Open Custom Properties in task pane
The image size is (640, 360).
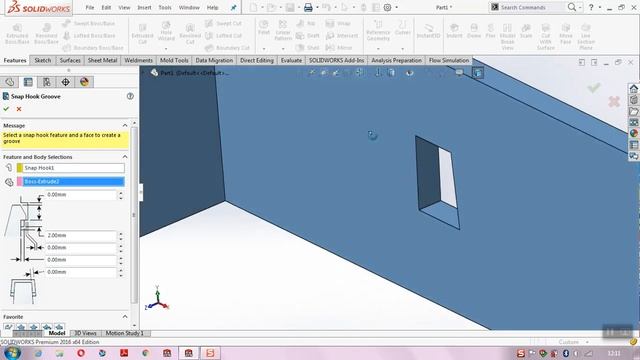coord(633,144)
